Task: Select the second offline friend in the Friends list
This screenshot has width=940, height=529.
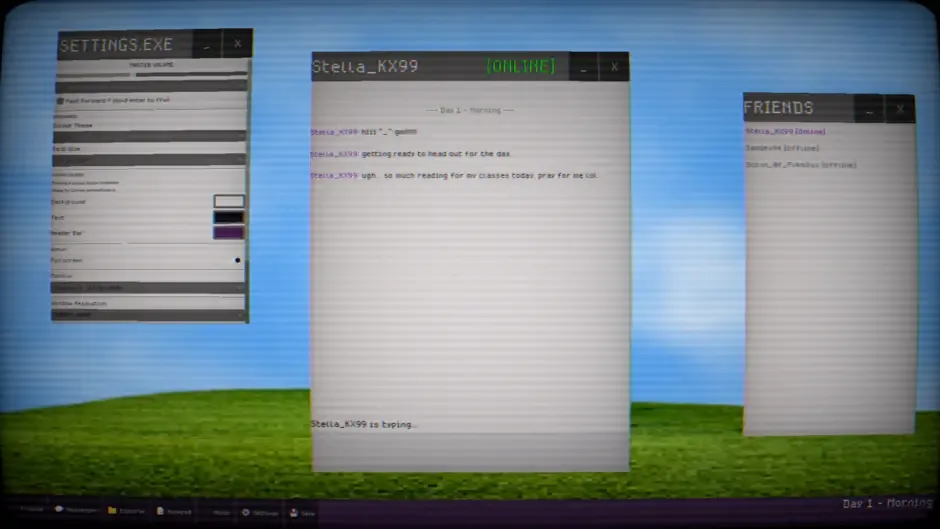Action: pyautogui.click(x=782, y=148)
